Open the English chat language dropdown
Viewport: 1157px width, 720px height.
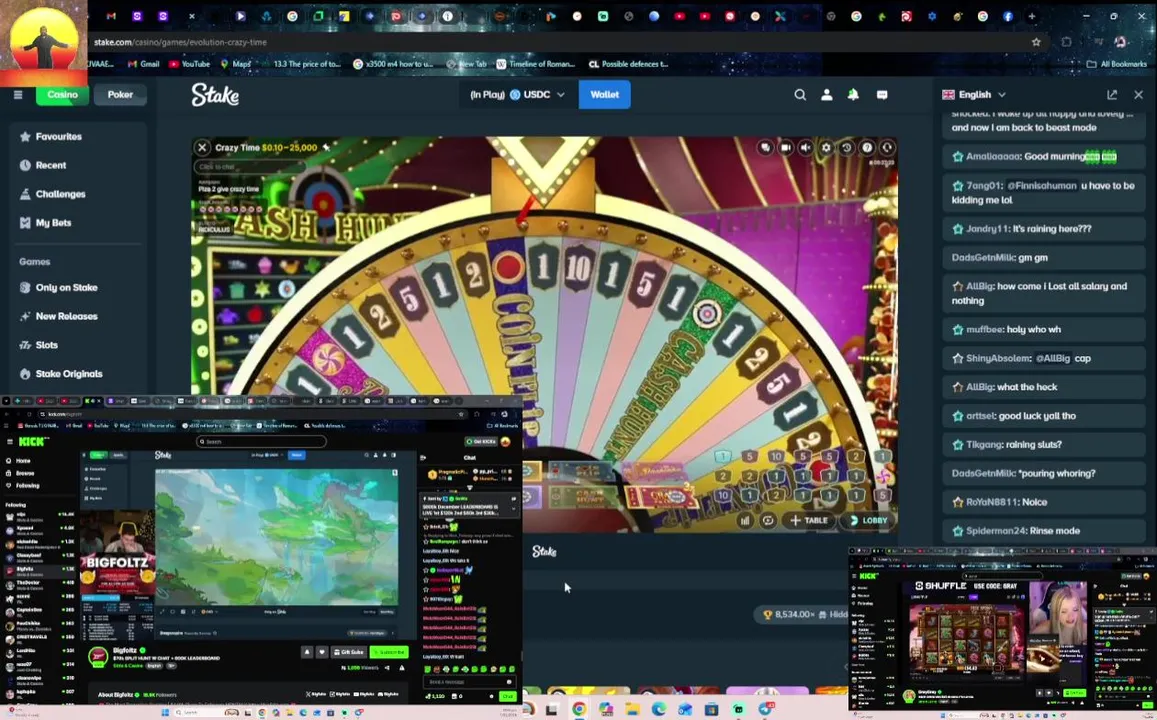click(x=974, y=94)
